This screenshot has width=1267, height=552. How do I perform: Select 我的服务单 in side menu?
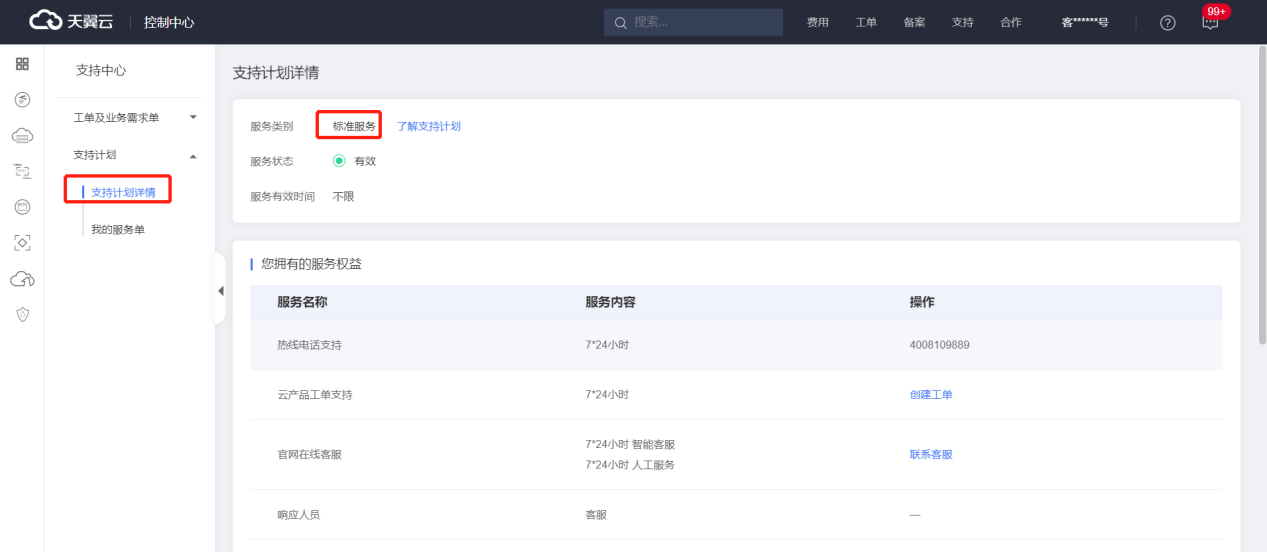(118, 230)
